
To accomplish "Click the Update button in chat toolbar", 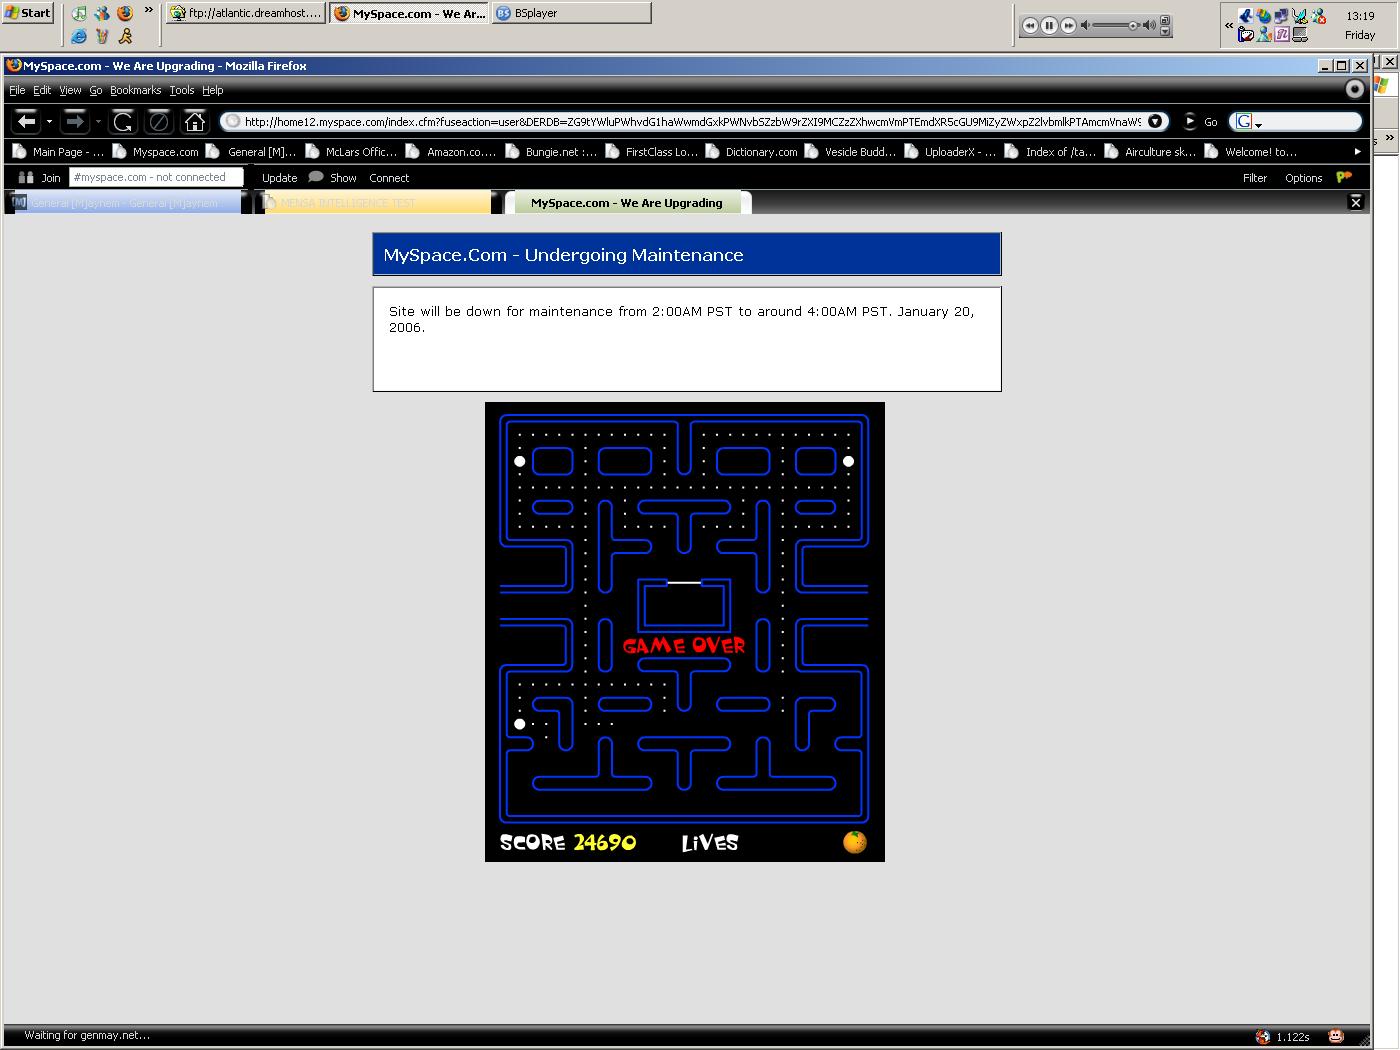I will (x=280, y=178).
